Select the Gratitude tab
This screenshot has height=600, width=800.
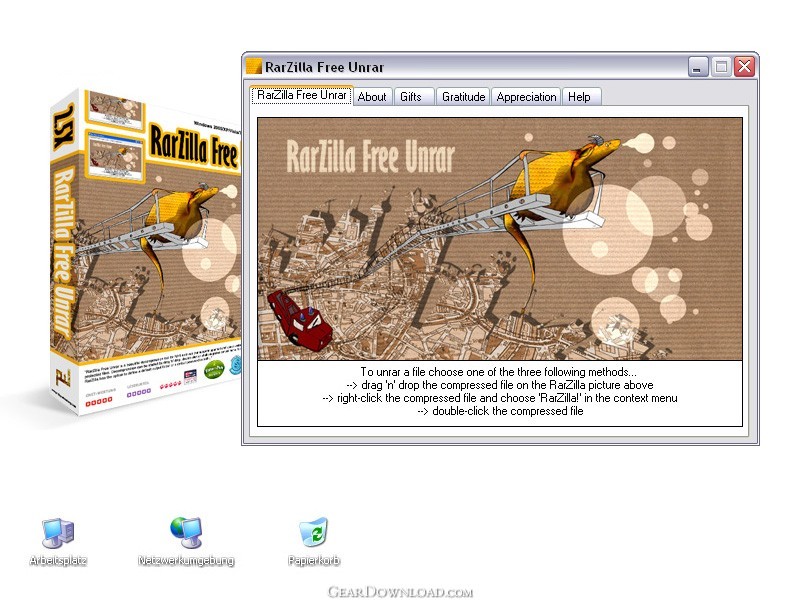(463, 96)
